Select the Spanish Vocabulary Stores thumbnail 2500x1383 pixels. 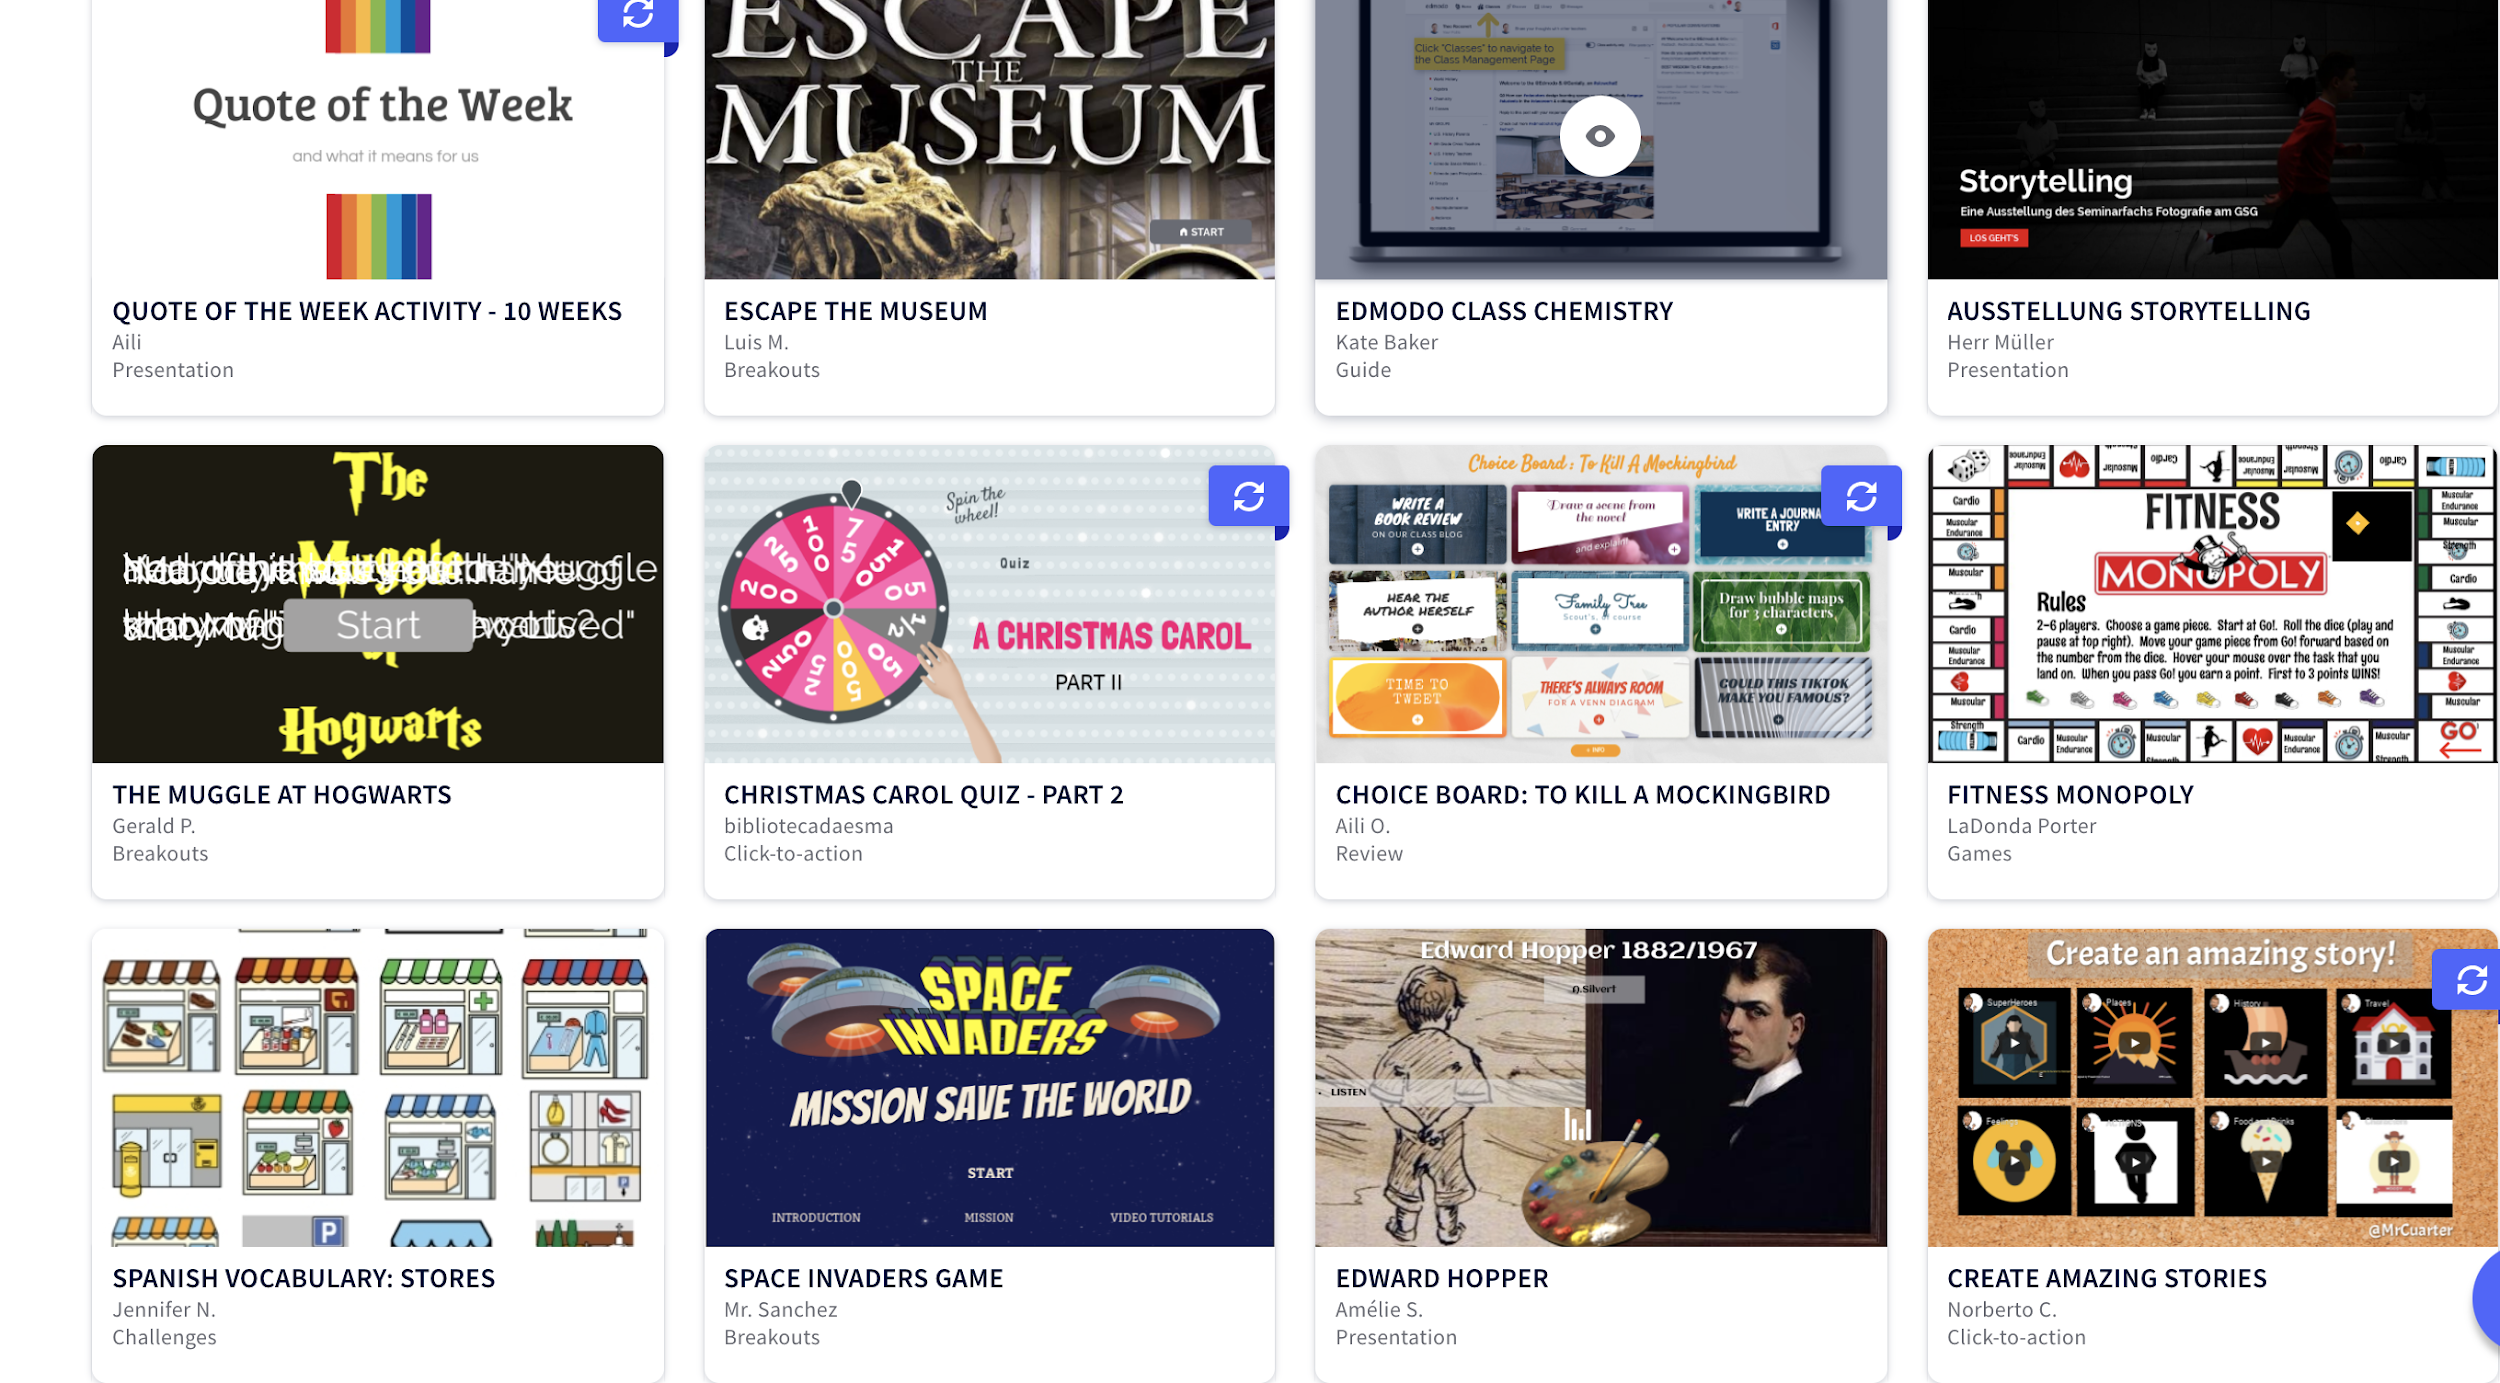coord(378,1087)
